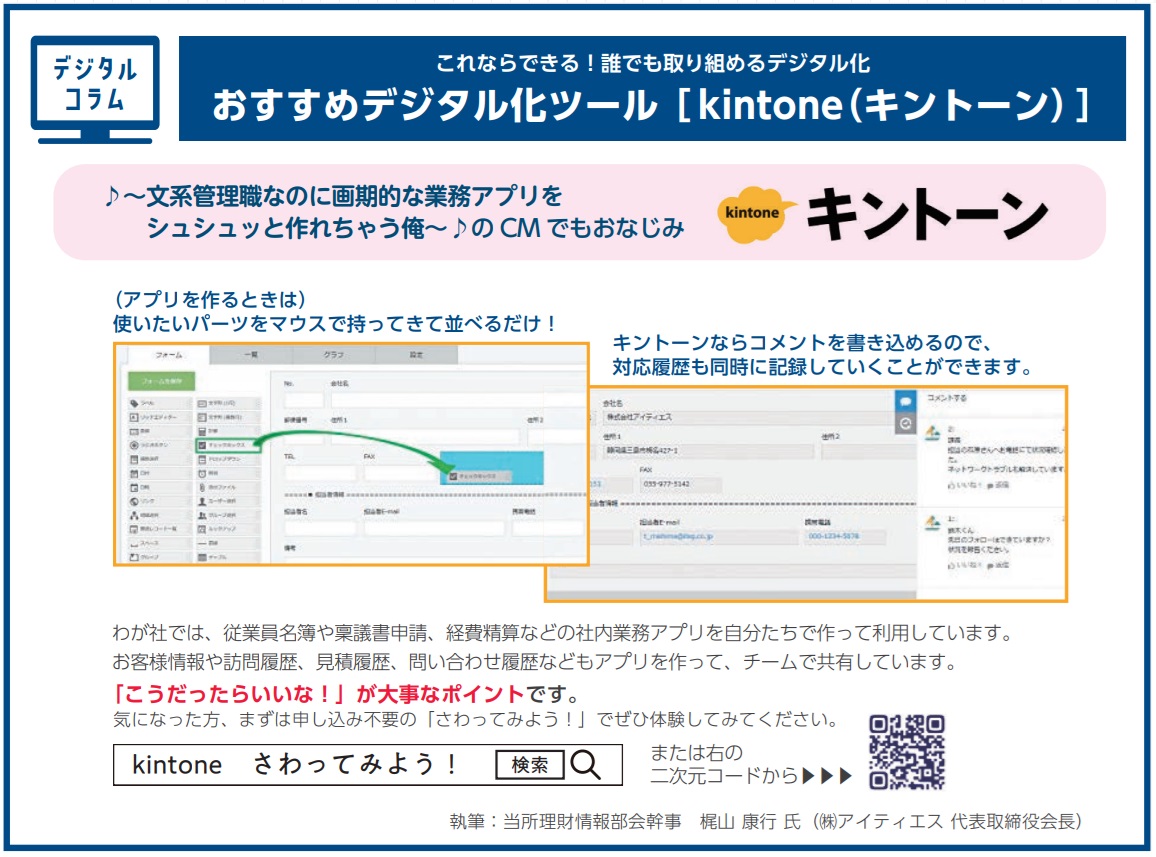The height and width of the screenshot is (857, 1156).
Task: Toggle the dropped チェックボックス in the blue area
Action: coord(453,476)
